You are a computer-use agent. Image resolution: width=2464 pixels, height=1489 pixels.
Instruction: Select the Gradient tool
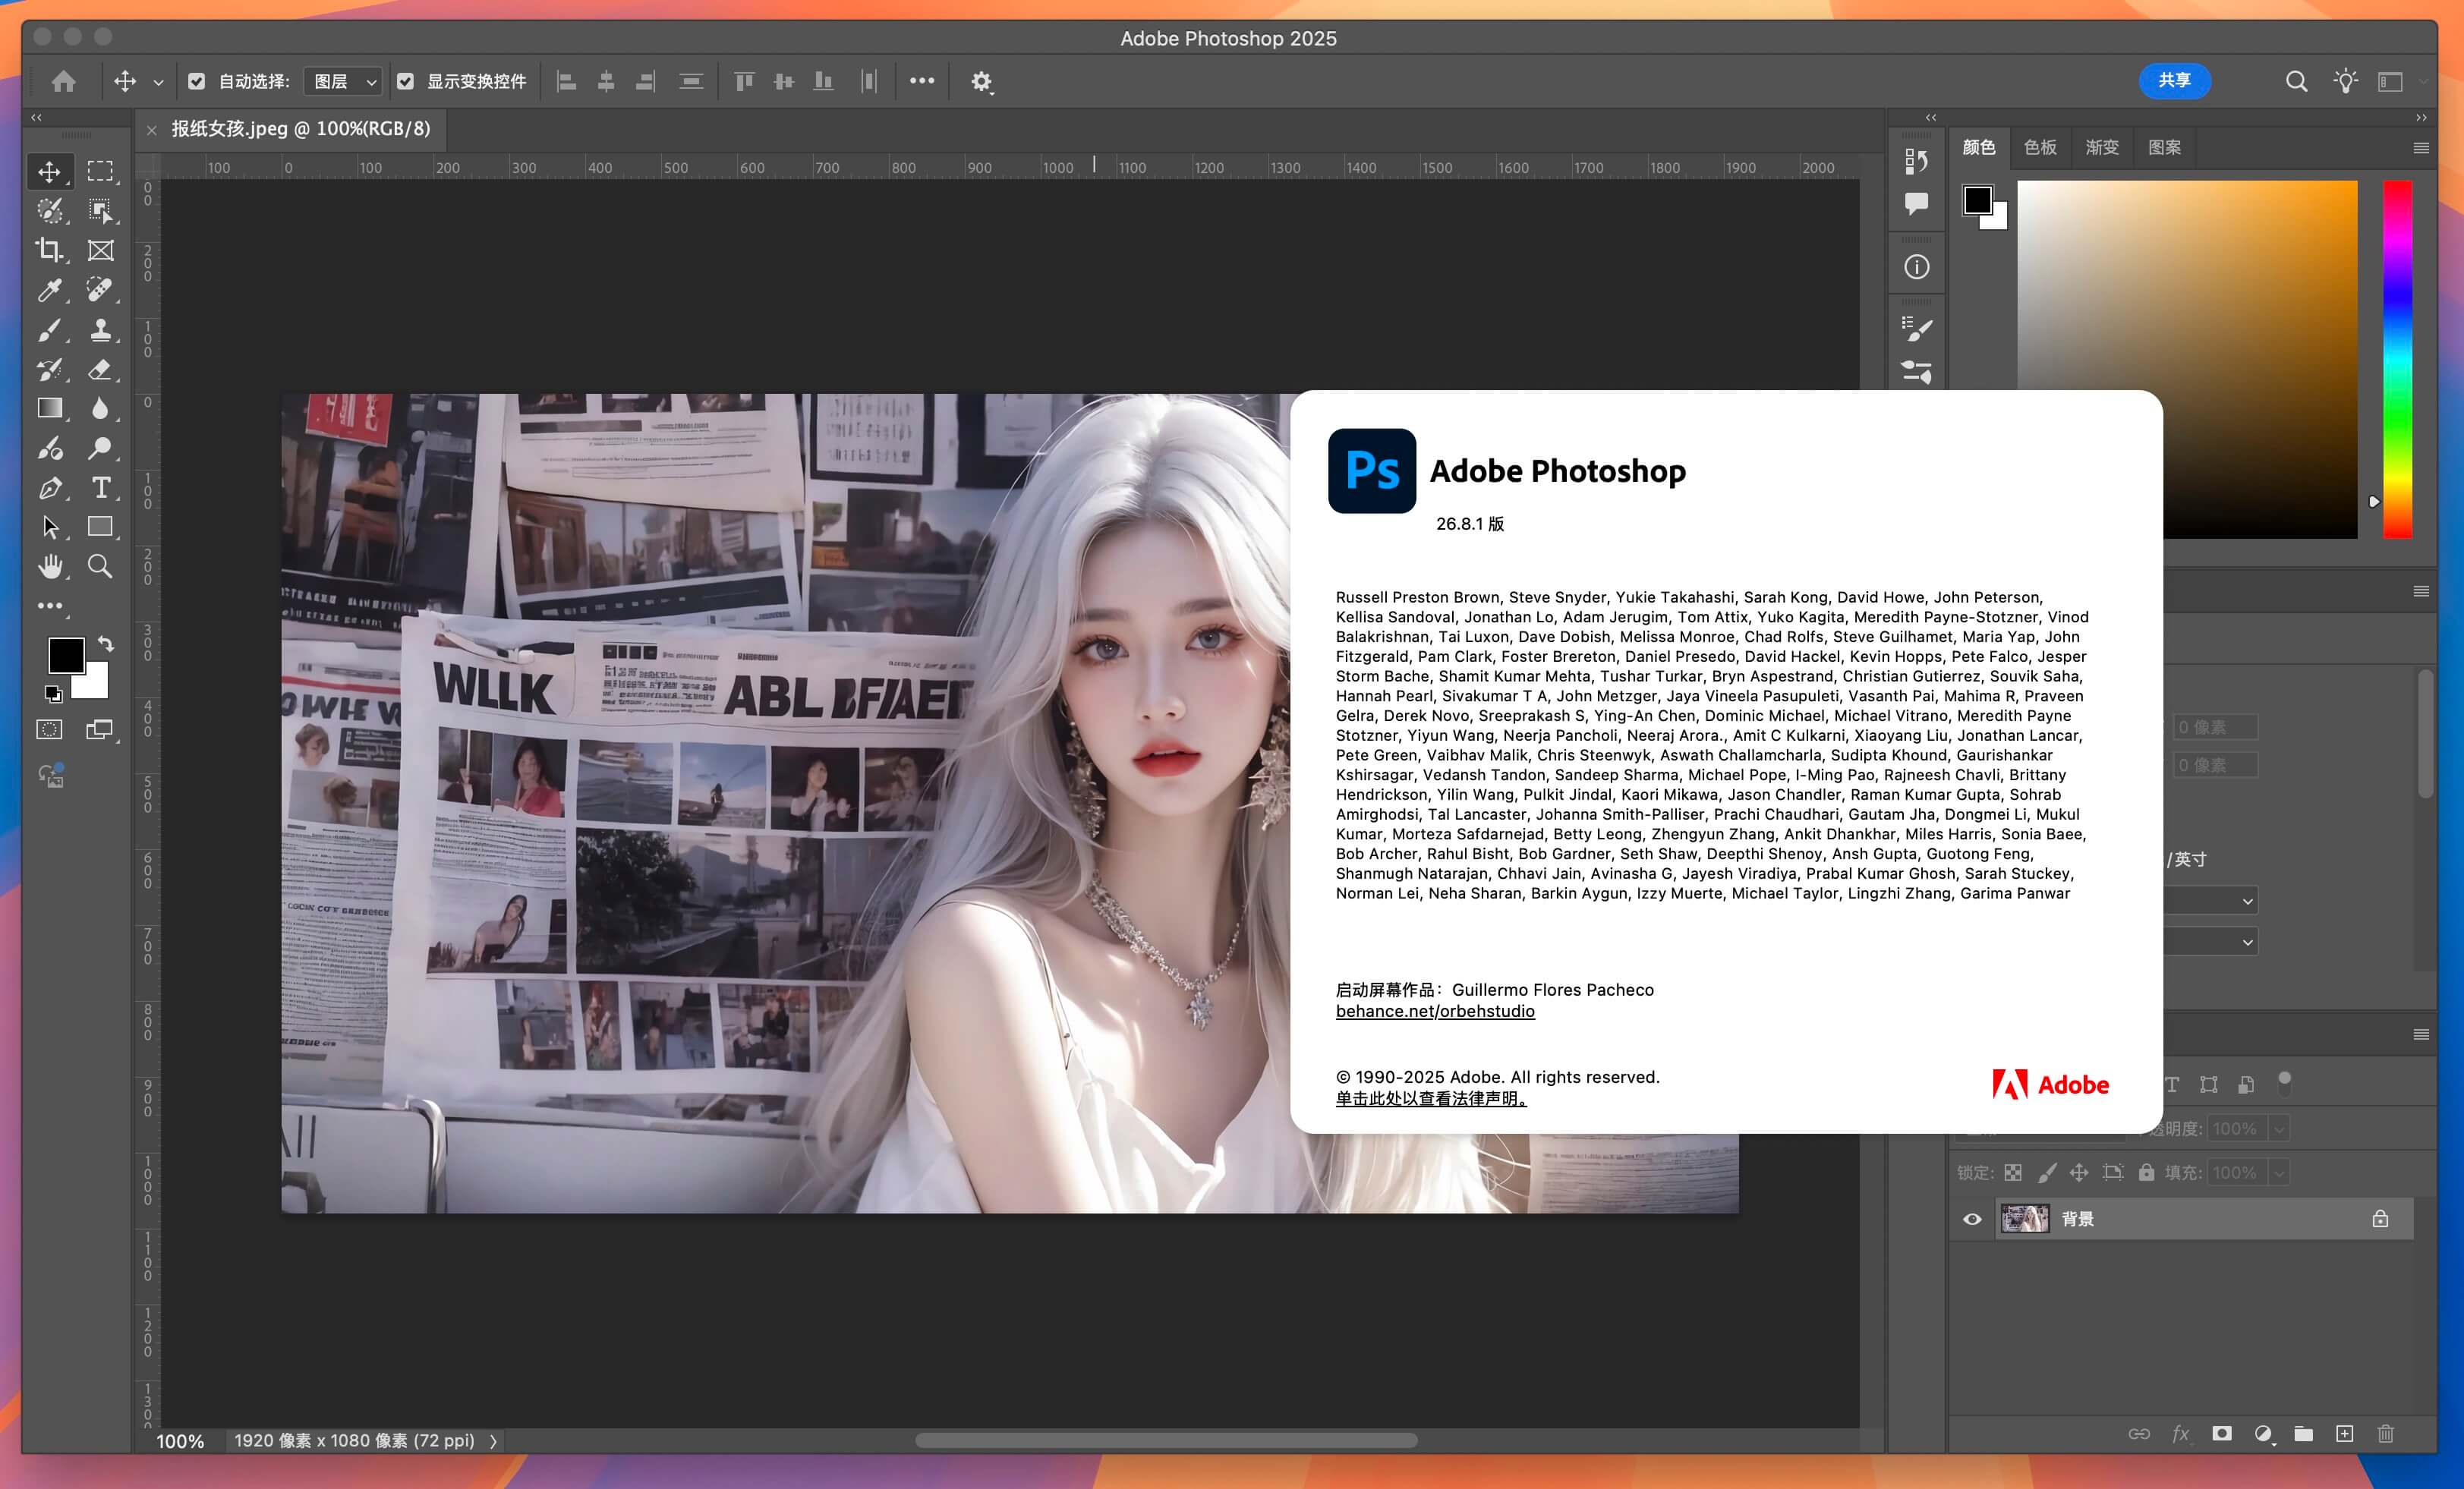pyautogui.click(x=49, y=408)
